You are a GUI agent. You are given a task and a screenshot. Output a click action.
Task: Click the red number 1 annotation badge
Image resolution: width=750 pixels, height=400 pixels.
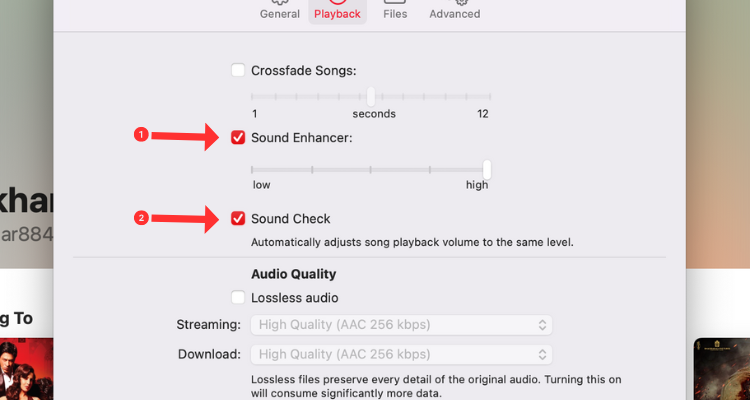(141, 134)
